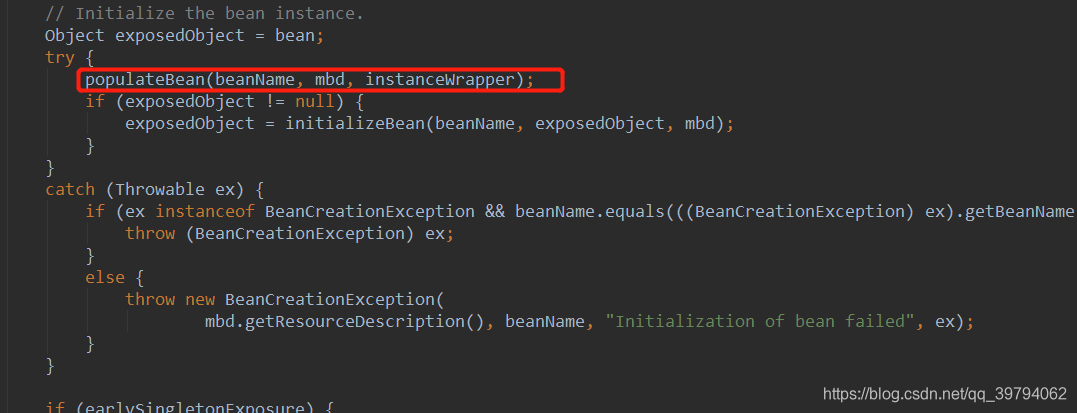Click the "instanceof" keyword

point(205,211)
